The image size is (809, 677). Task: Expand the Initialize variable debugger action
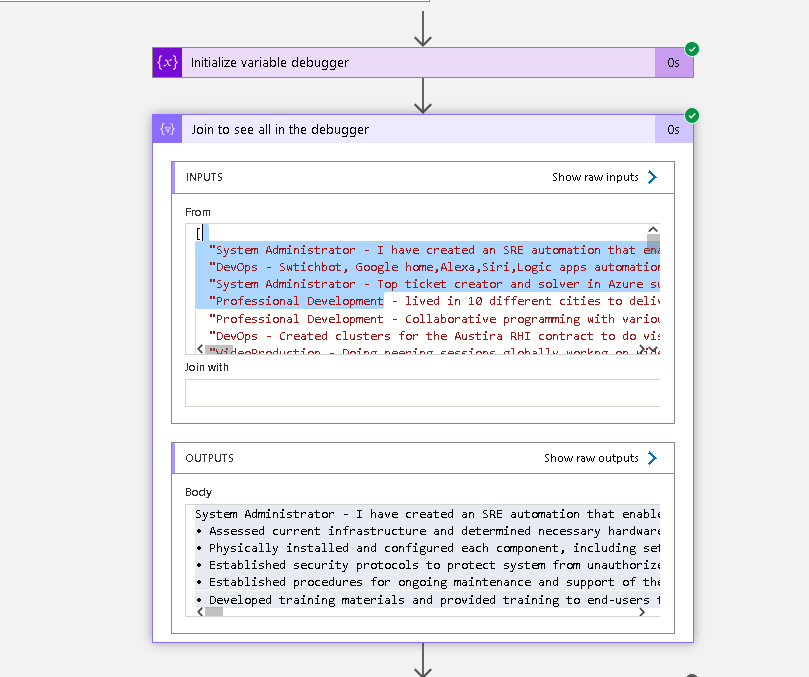click(x=418, y=62)
